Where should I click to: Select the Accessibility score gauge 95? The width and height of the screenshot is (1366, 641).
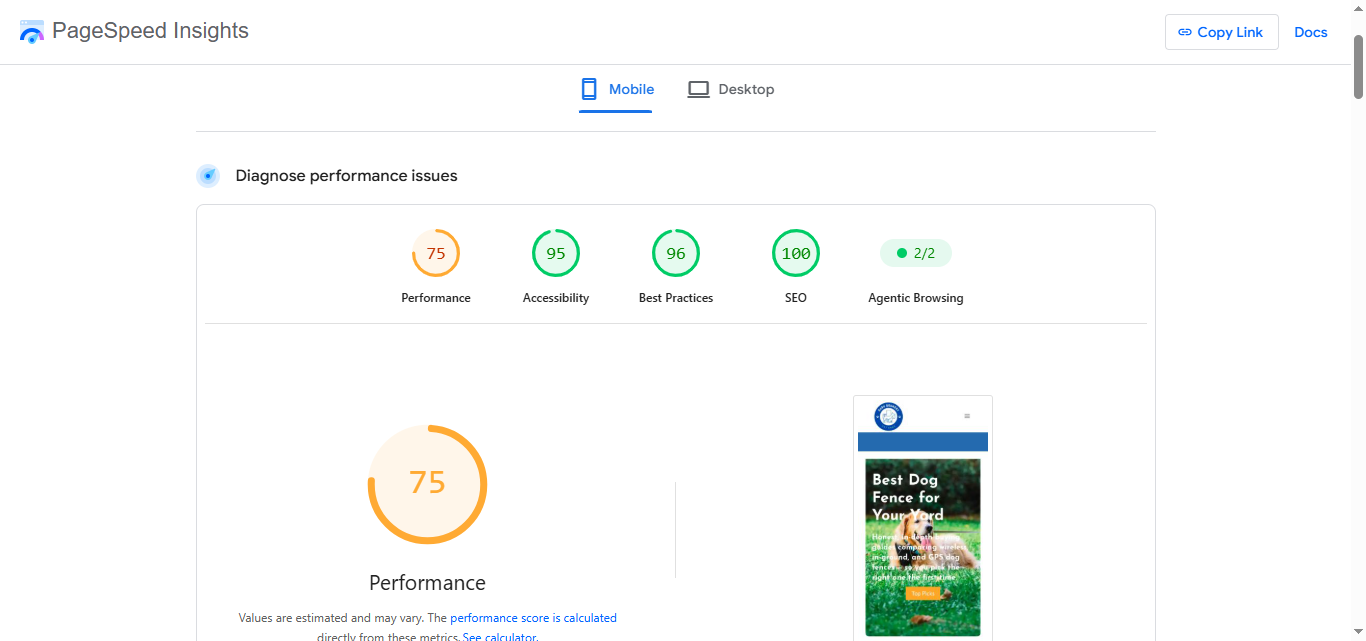556,253
